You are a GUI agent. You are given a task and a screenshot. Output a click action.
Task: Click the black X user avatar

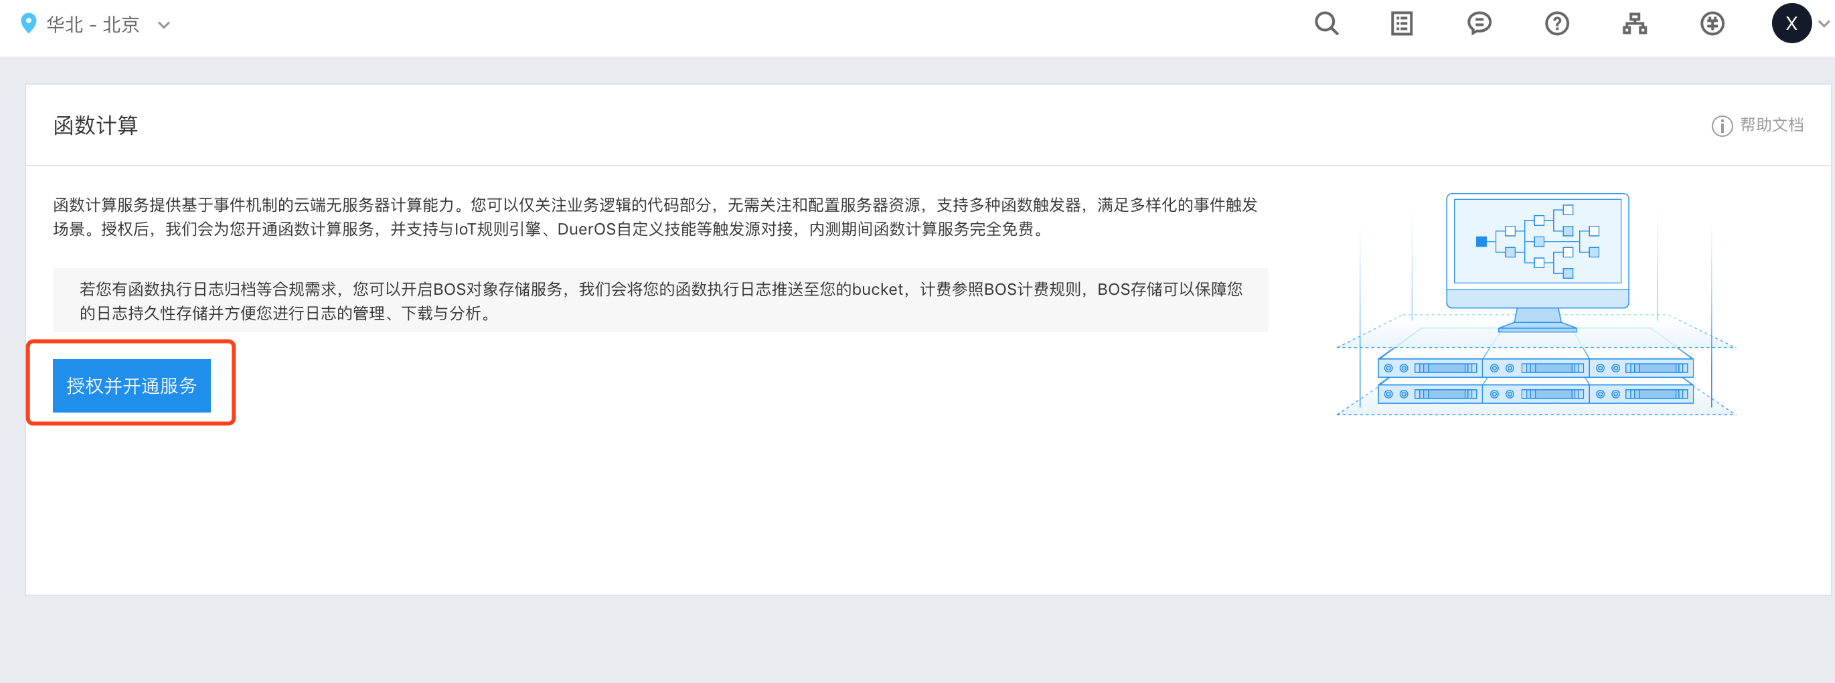coord(1791,23)
